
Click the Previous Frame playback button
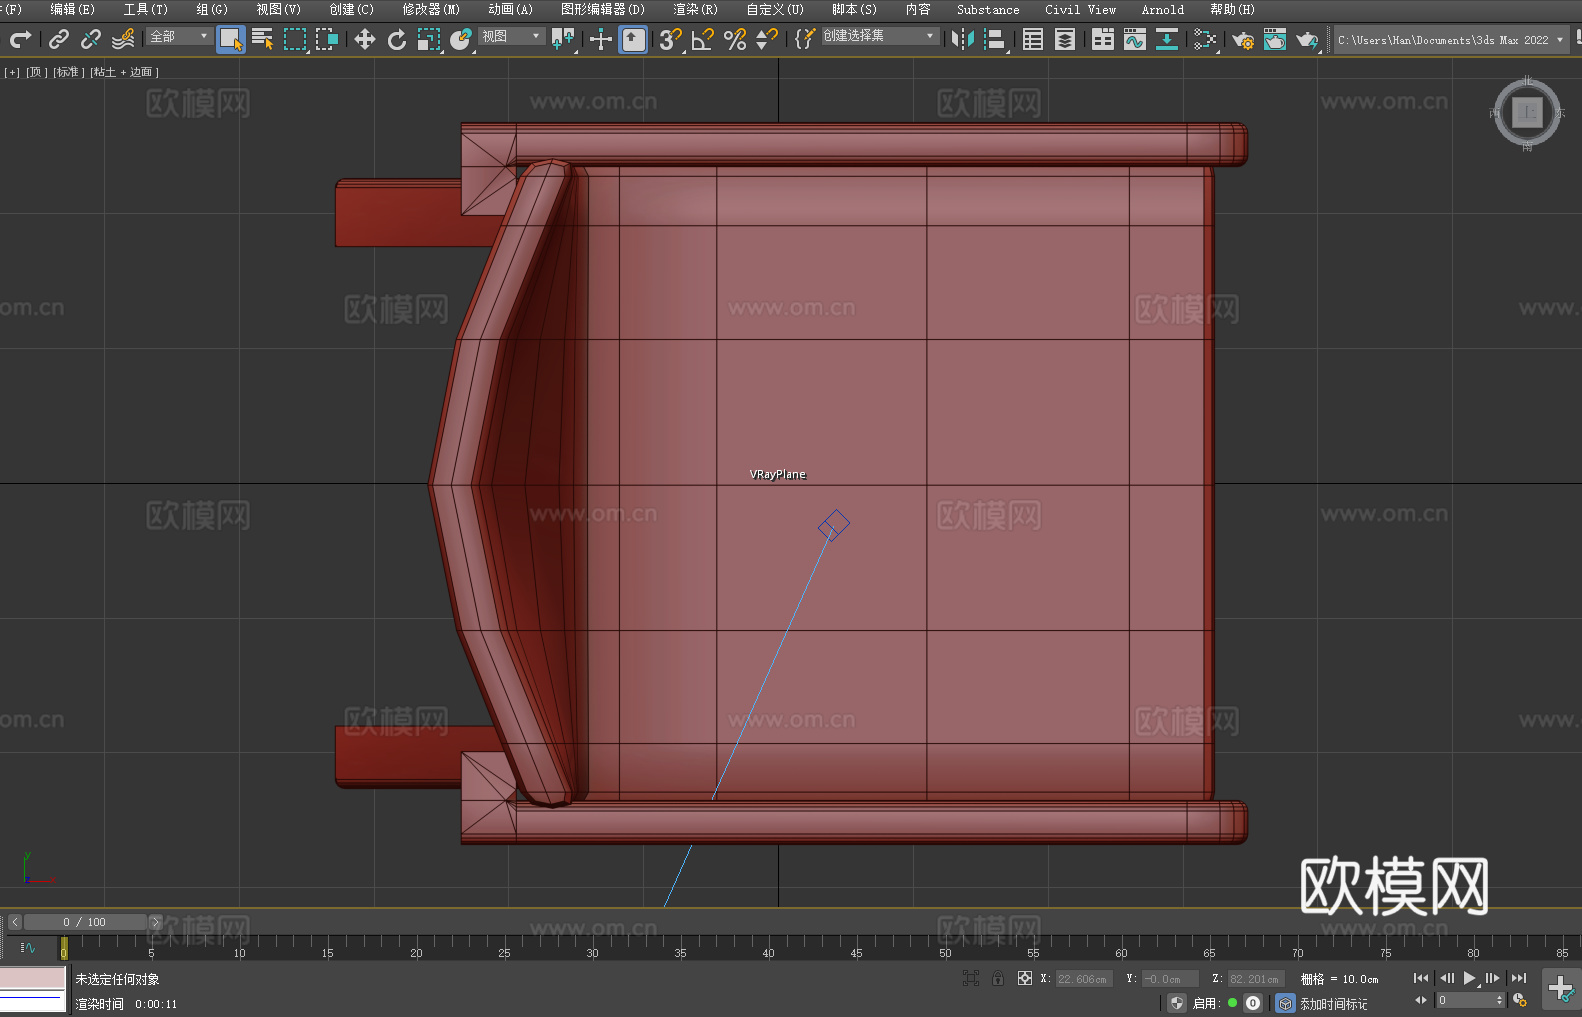click(1447, 978)
